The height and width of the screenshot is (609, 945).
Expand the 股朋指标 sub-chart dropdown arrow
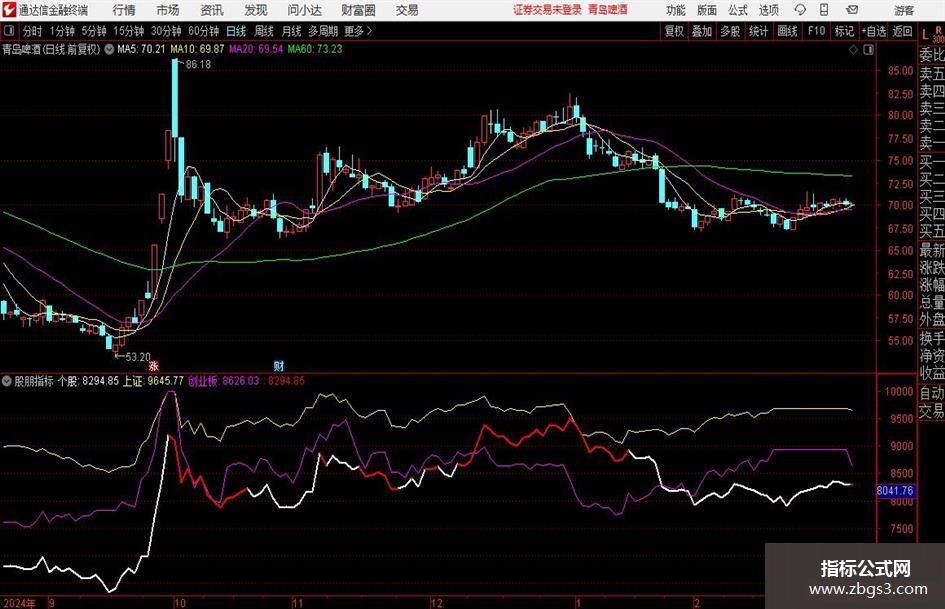click(7, 381)
